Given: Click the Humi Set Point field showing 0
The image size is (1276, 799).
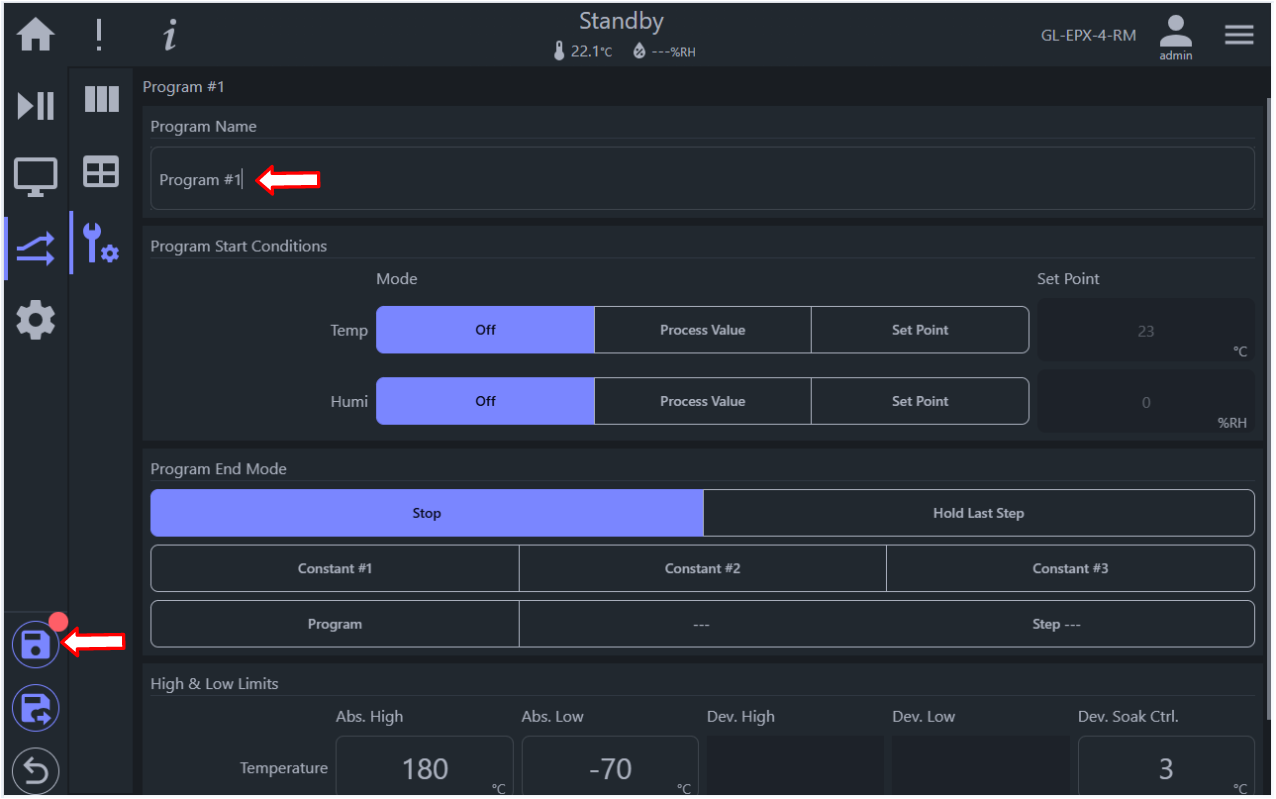Looking at the screenshot, I should pyautogui.click(x=1146, y=402).
